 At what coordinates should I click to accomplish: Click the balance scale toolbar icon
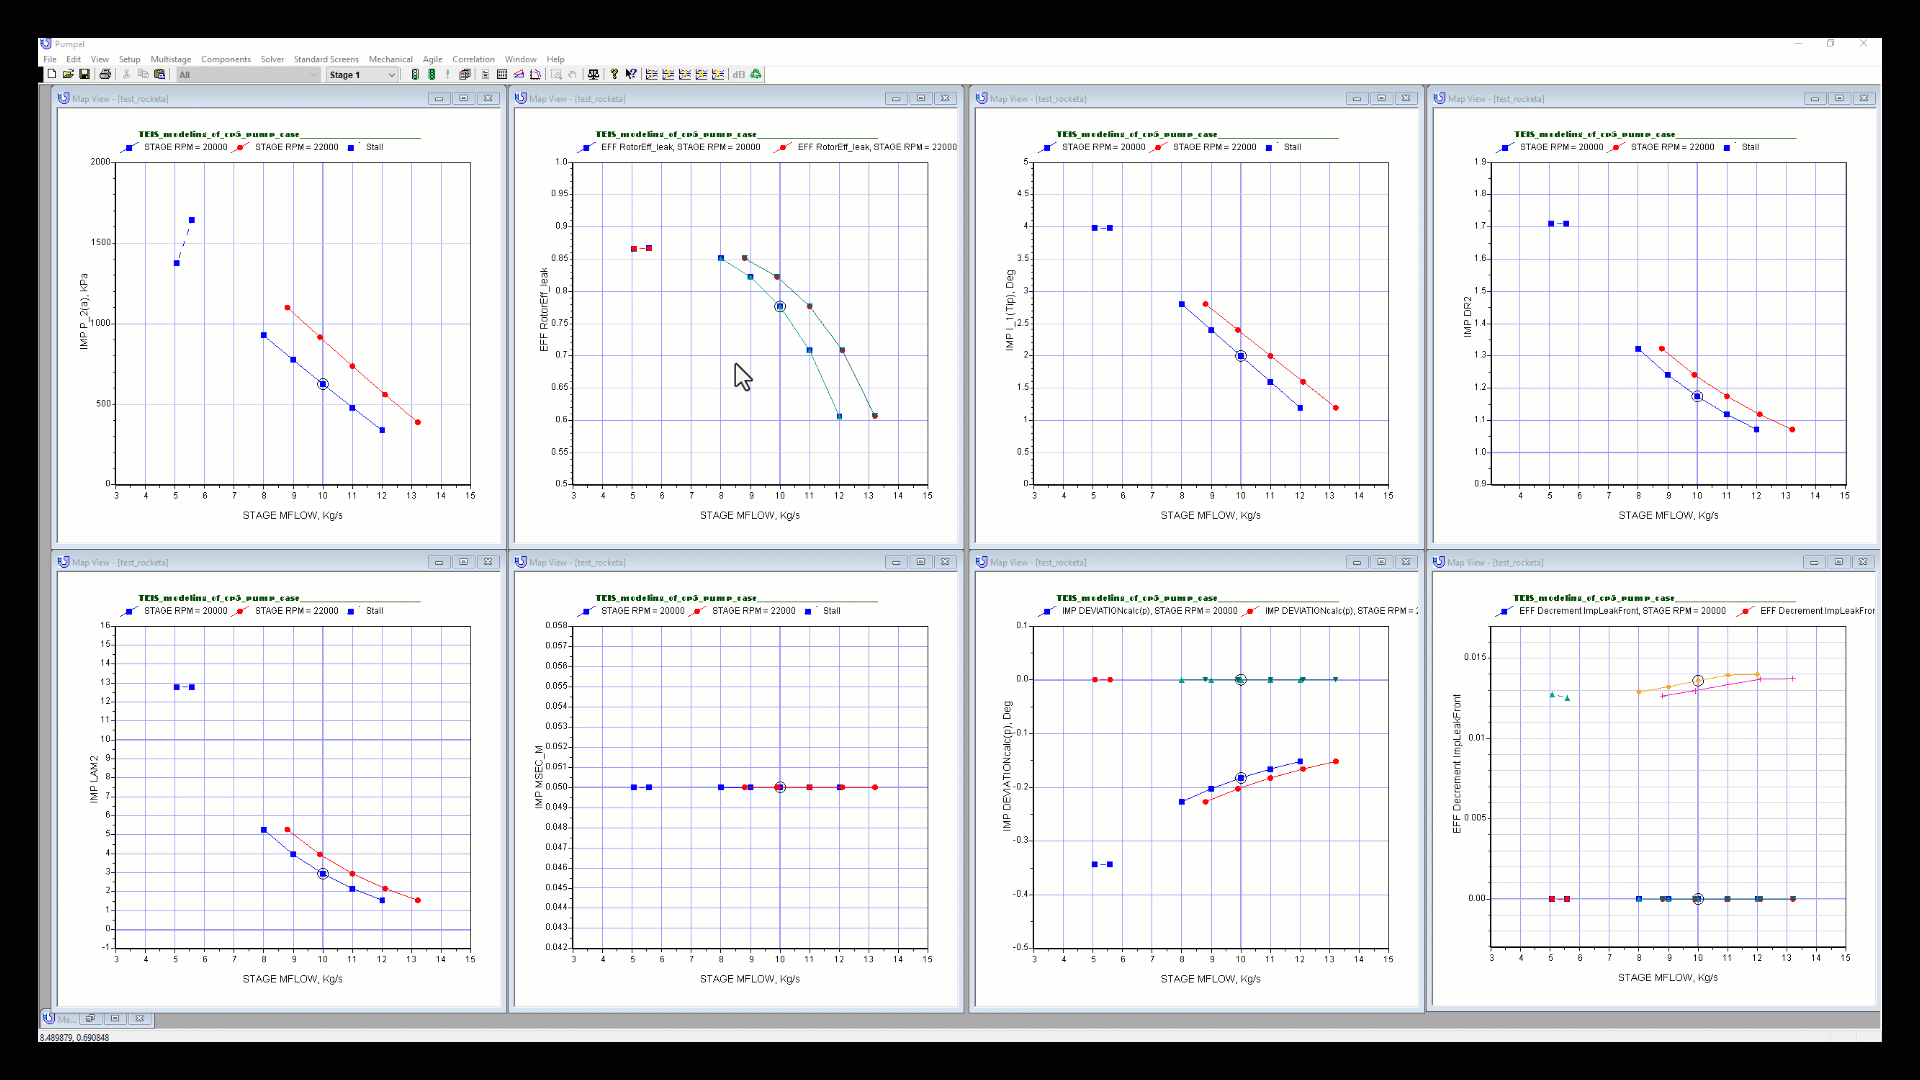tap(593, 74)
